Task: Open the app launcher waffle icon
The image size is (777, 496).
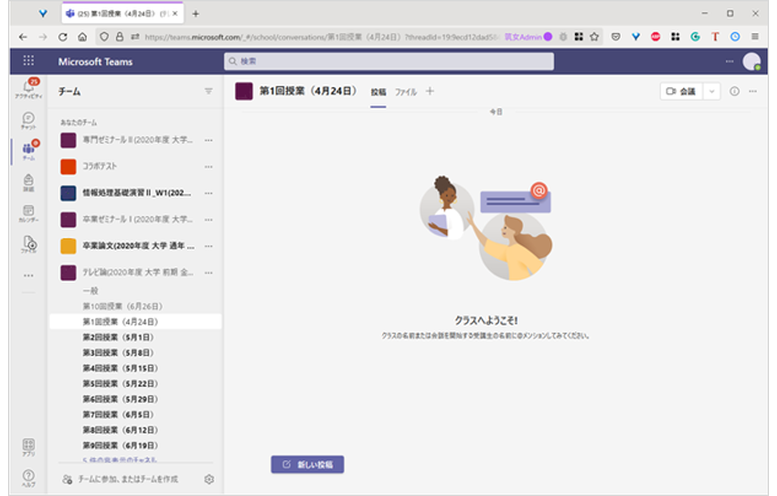Action: click(29, 61)
